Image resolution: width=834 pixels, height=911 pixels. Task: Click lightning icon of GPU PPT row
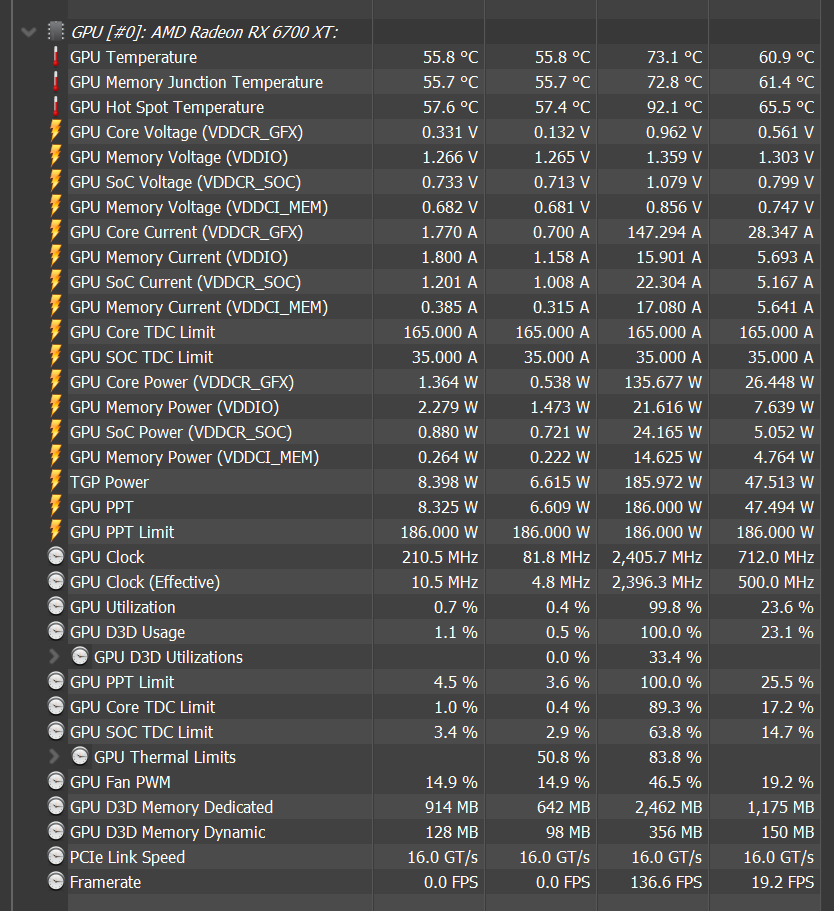point(56,507)
